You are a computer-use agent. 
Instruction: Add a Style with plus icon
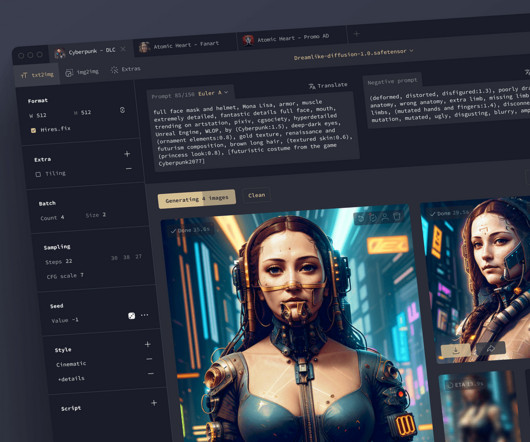[x=148, y=344]
